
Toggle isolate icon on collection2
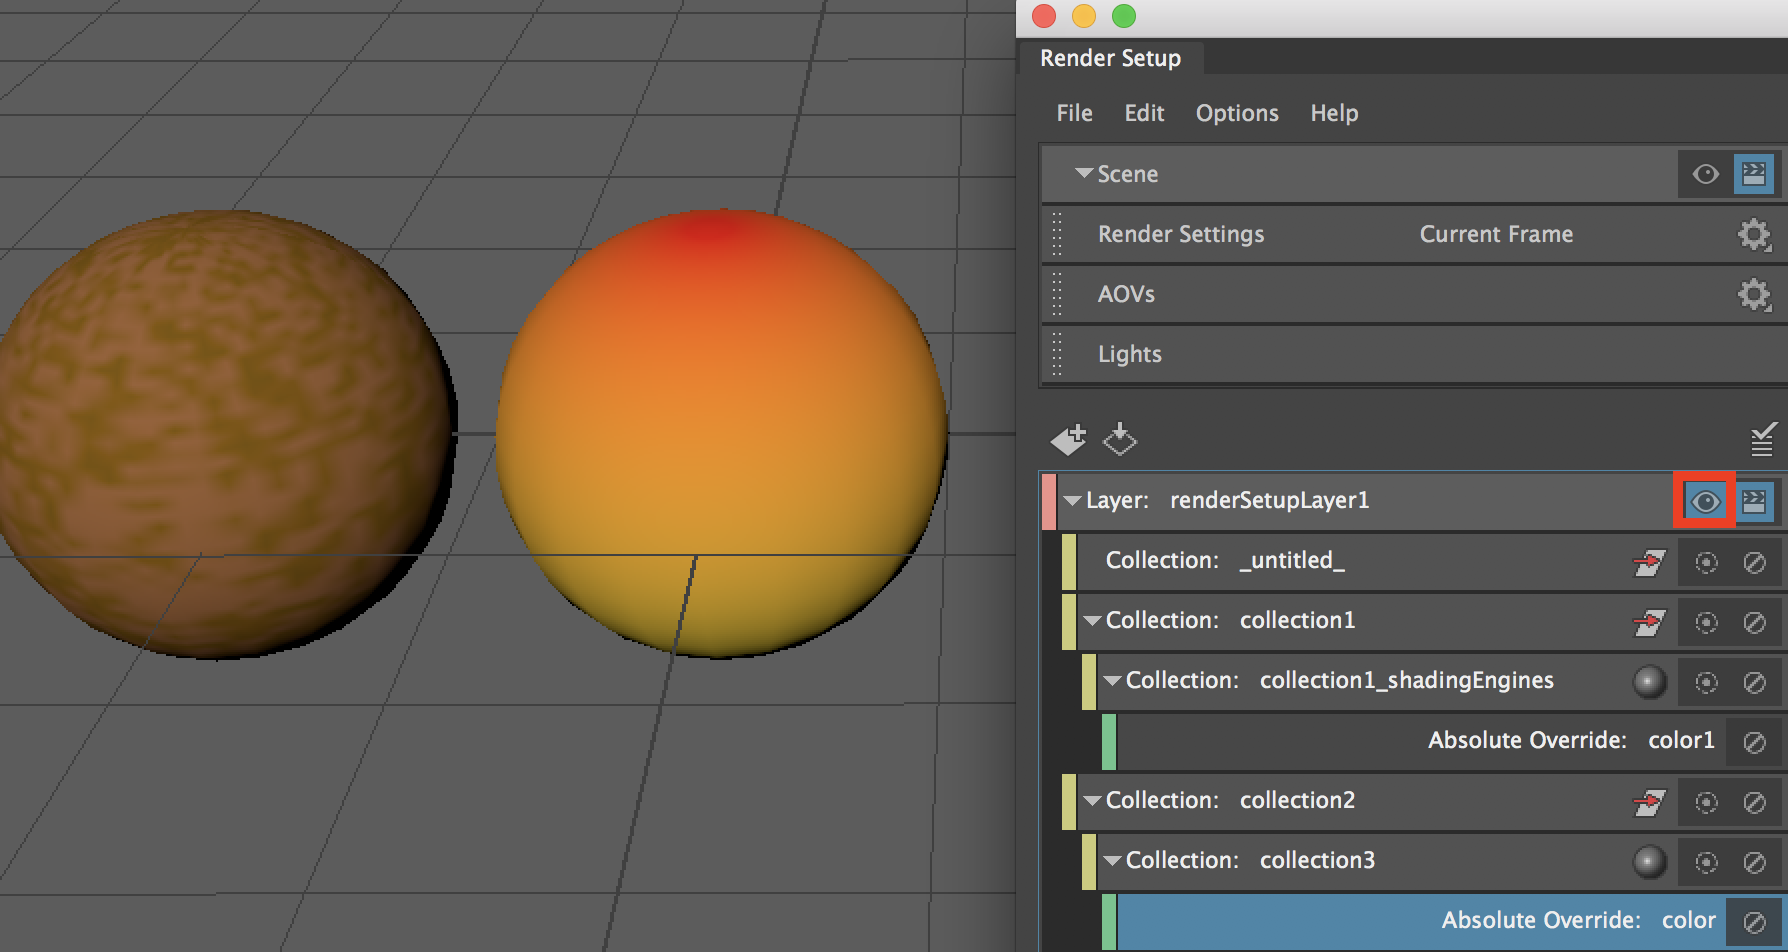1704,801
